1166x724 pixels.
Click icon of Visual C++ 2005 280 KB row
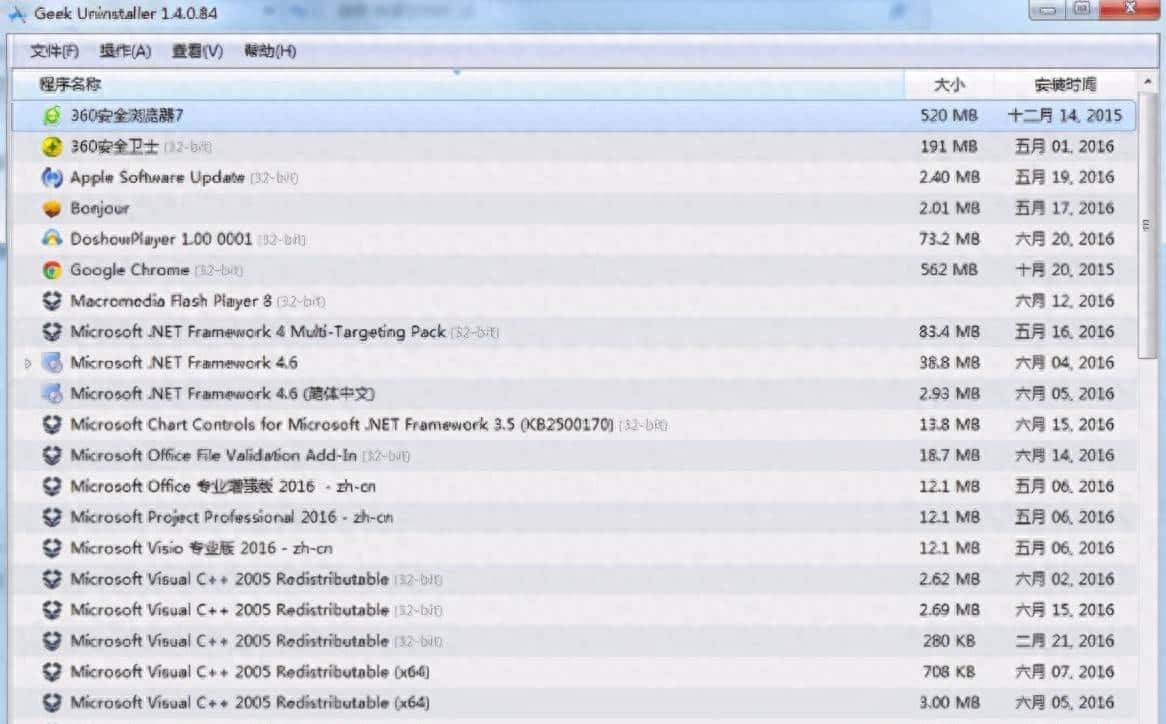tap(51, 641)
